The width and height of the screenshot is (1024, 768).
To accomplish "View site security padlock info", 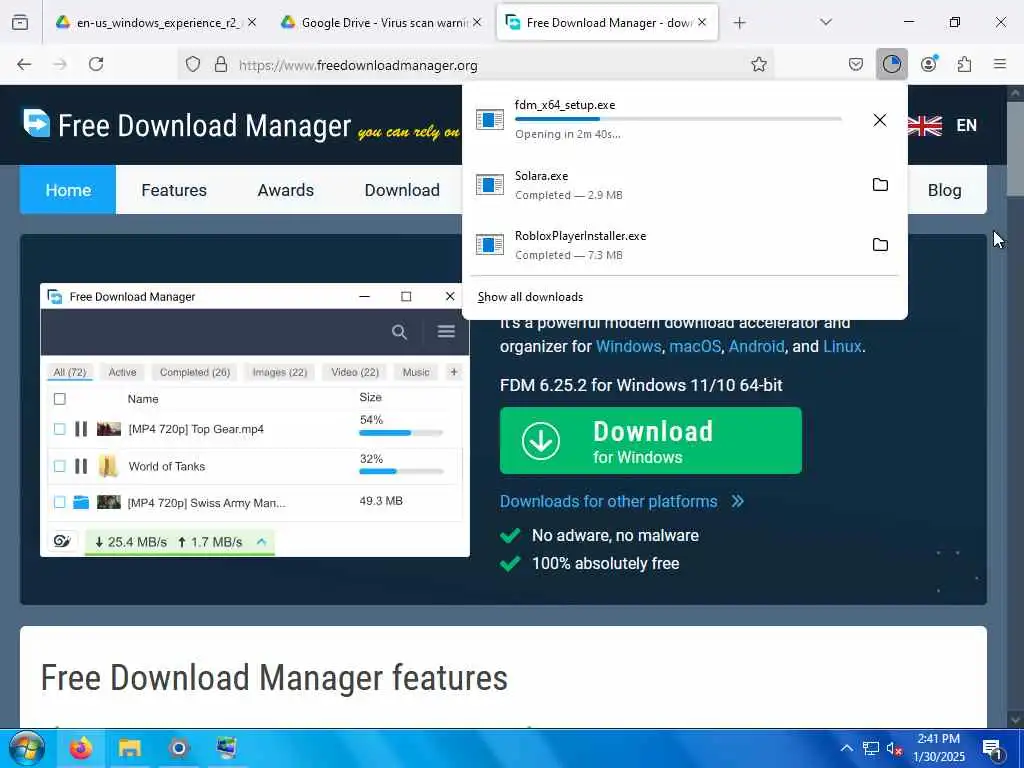I will coord(221,64).
